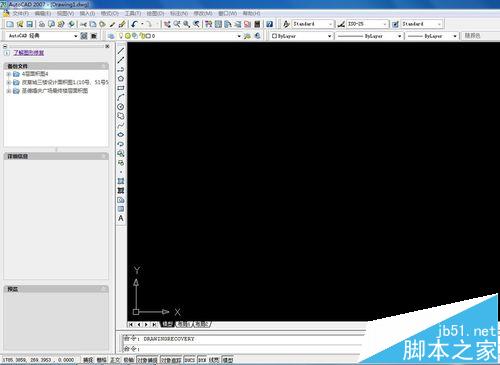Select the Spline draw tool
Image resolution: width=500 pixels, height=365 pixels.
(x=121, y=125)
